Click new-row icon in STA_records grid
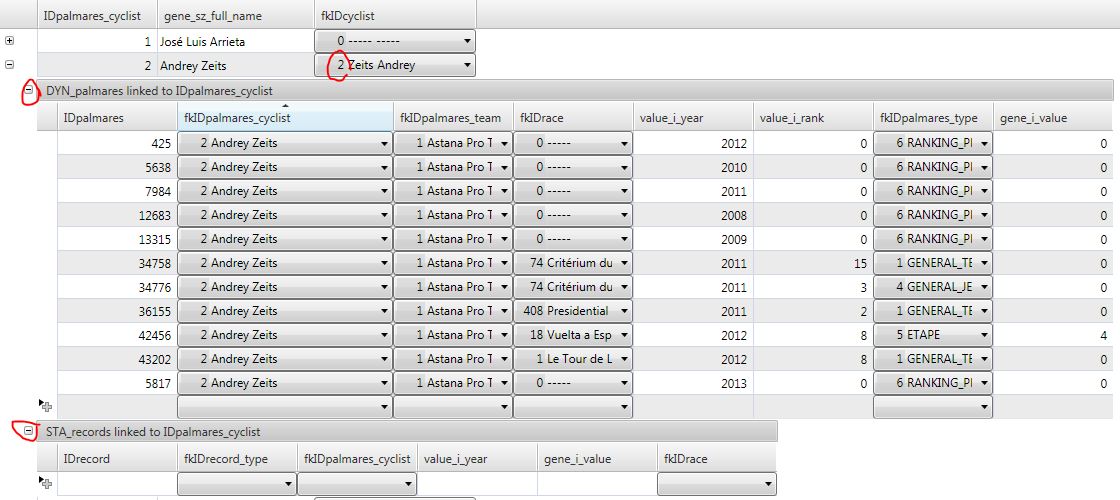 point(45,484)
